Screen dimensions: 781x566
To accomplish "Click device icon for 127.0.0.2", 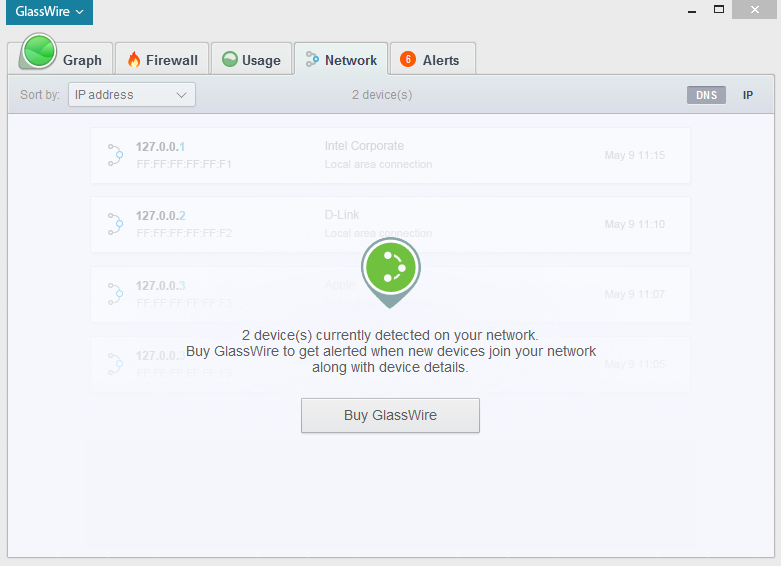I will tap(116, 224).
